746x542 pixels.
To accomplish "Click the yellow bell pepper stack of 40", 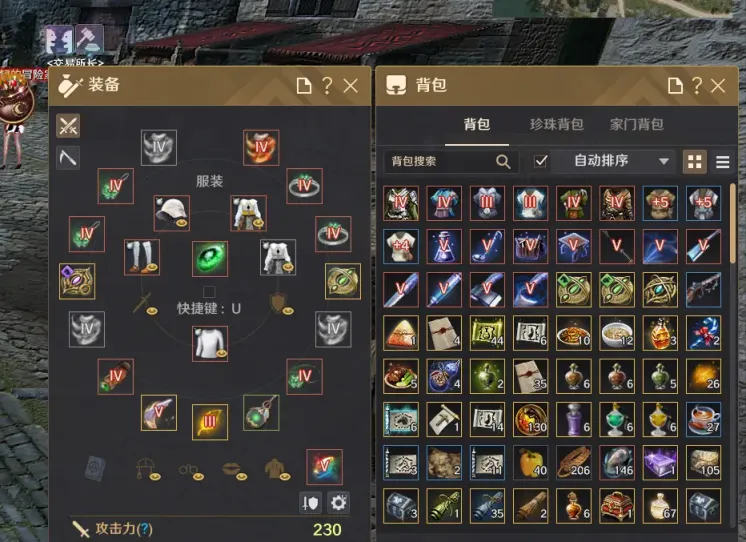I will (x=530, y=462).
